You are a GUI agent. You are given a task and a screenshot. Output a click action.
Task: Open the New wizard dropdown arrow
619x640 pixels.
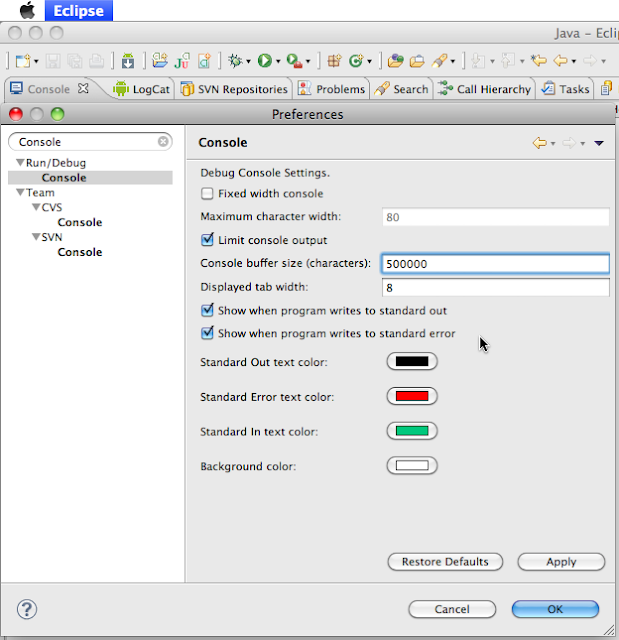pos(36,62)
